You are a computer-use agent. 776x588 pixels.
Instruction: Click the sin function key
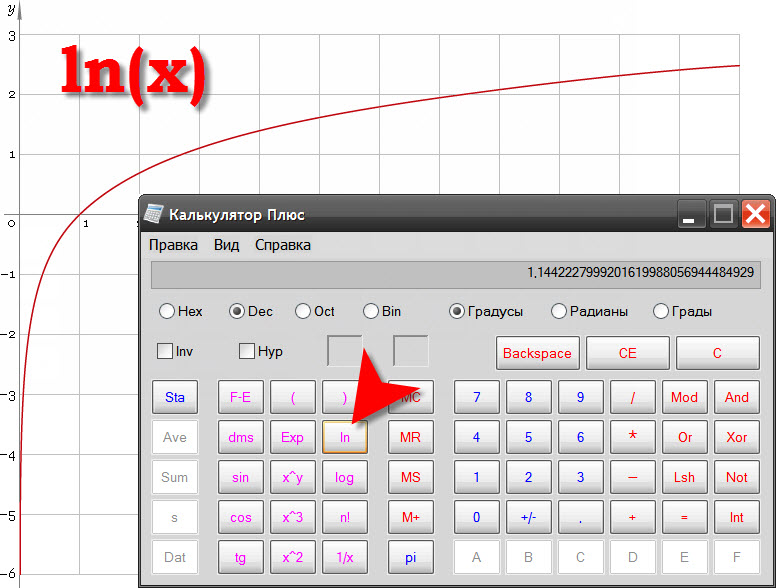coord(240,477)
